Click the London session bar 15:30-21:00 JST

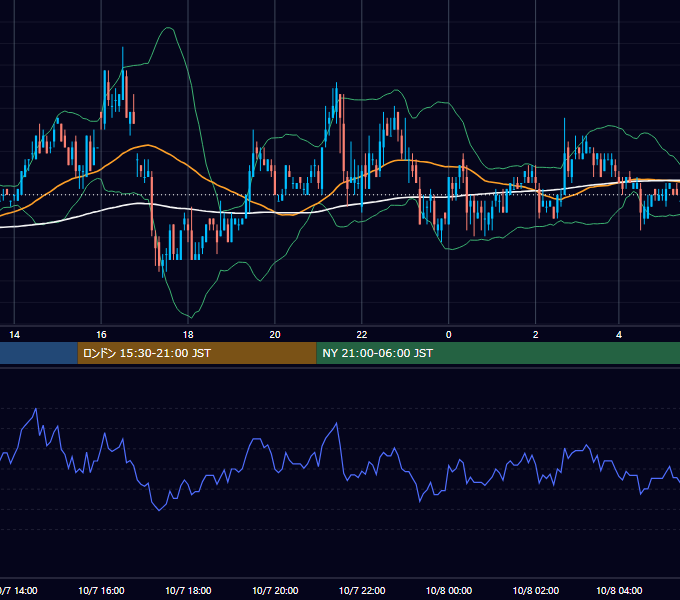pyautogui.click(x=197, y=353)
